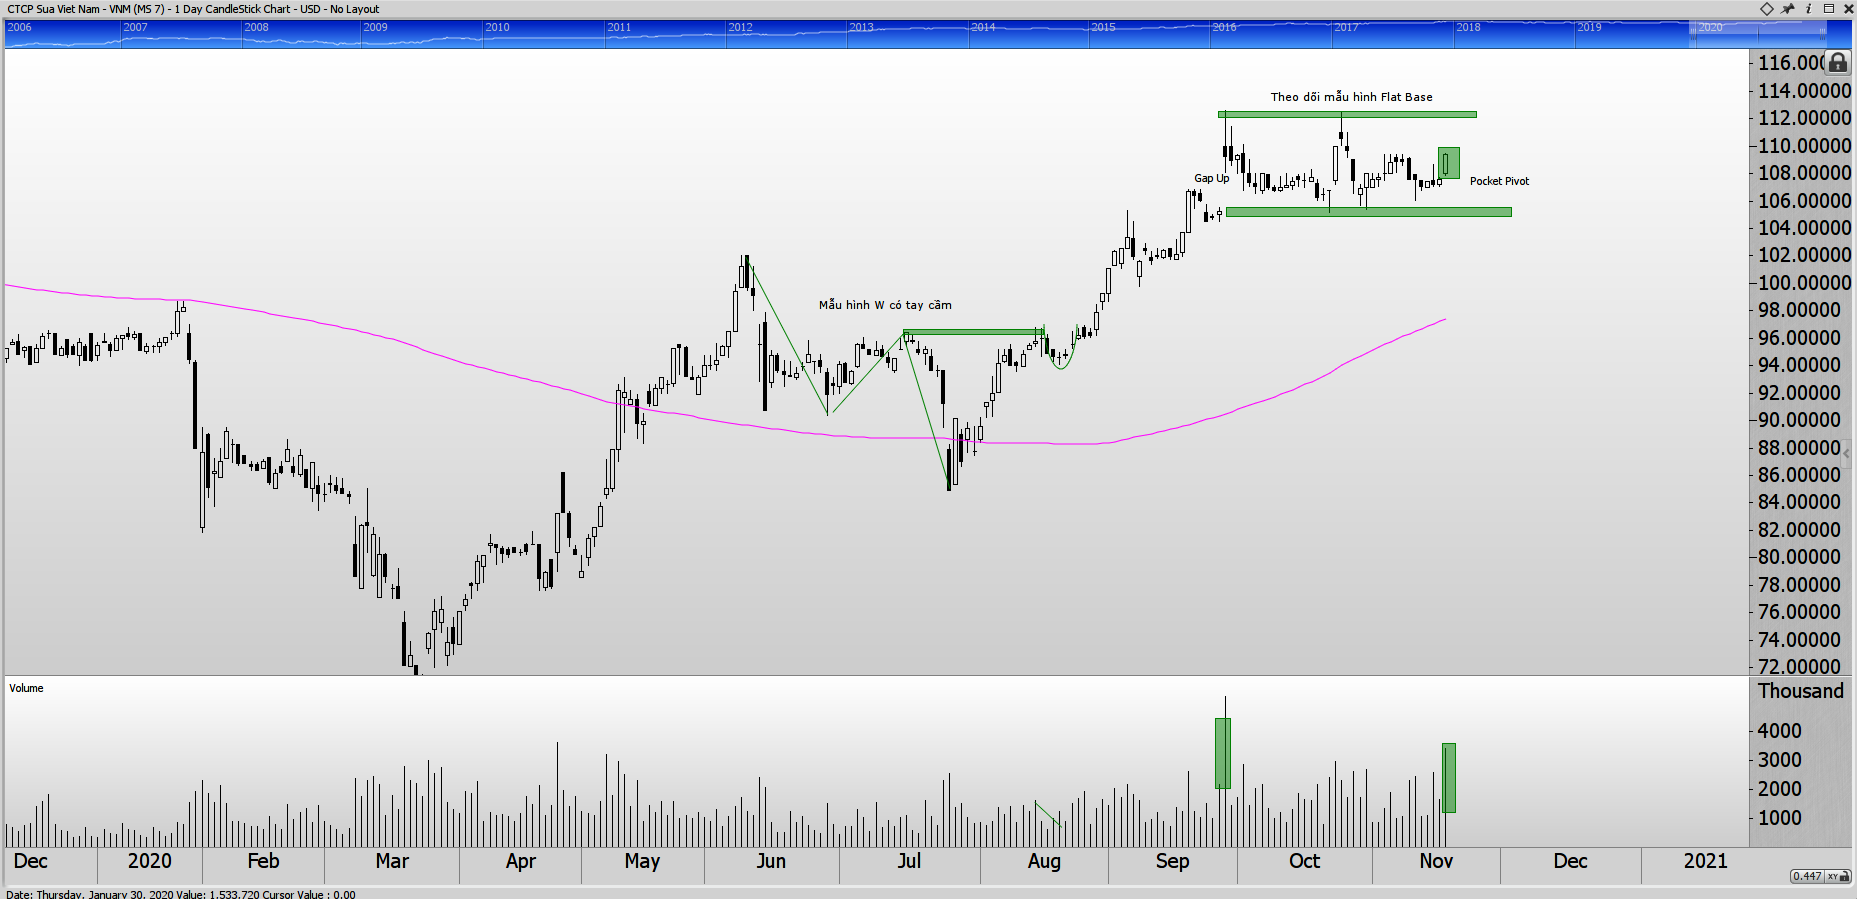1857x899 pixels.
Task: Click the green highlighted November volume bar
Action: coord(1448,777)
